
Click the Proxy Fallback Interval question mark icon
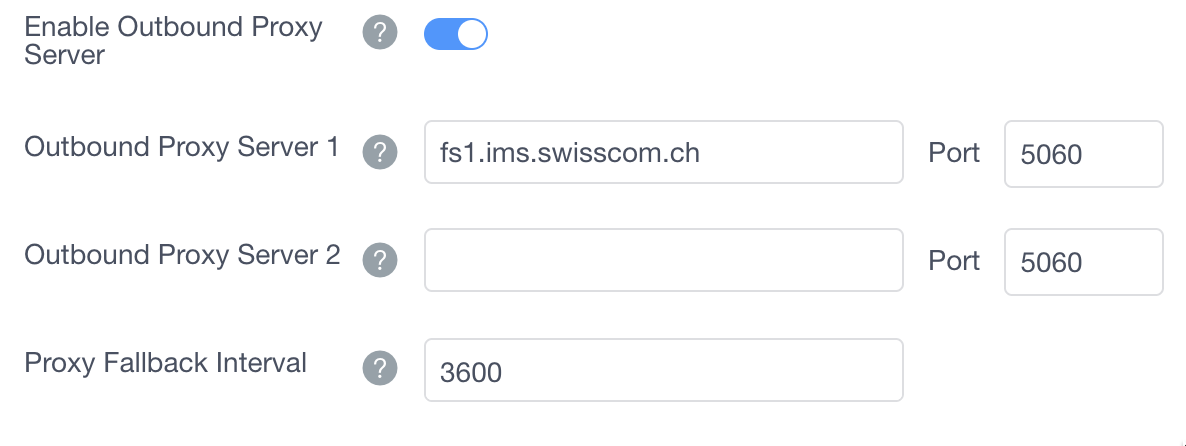(380, 367)
